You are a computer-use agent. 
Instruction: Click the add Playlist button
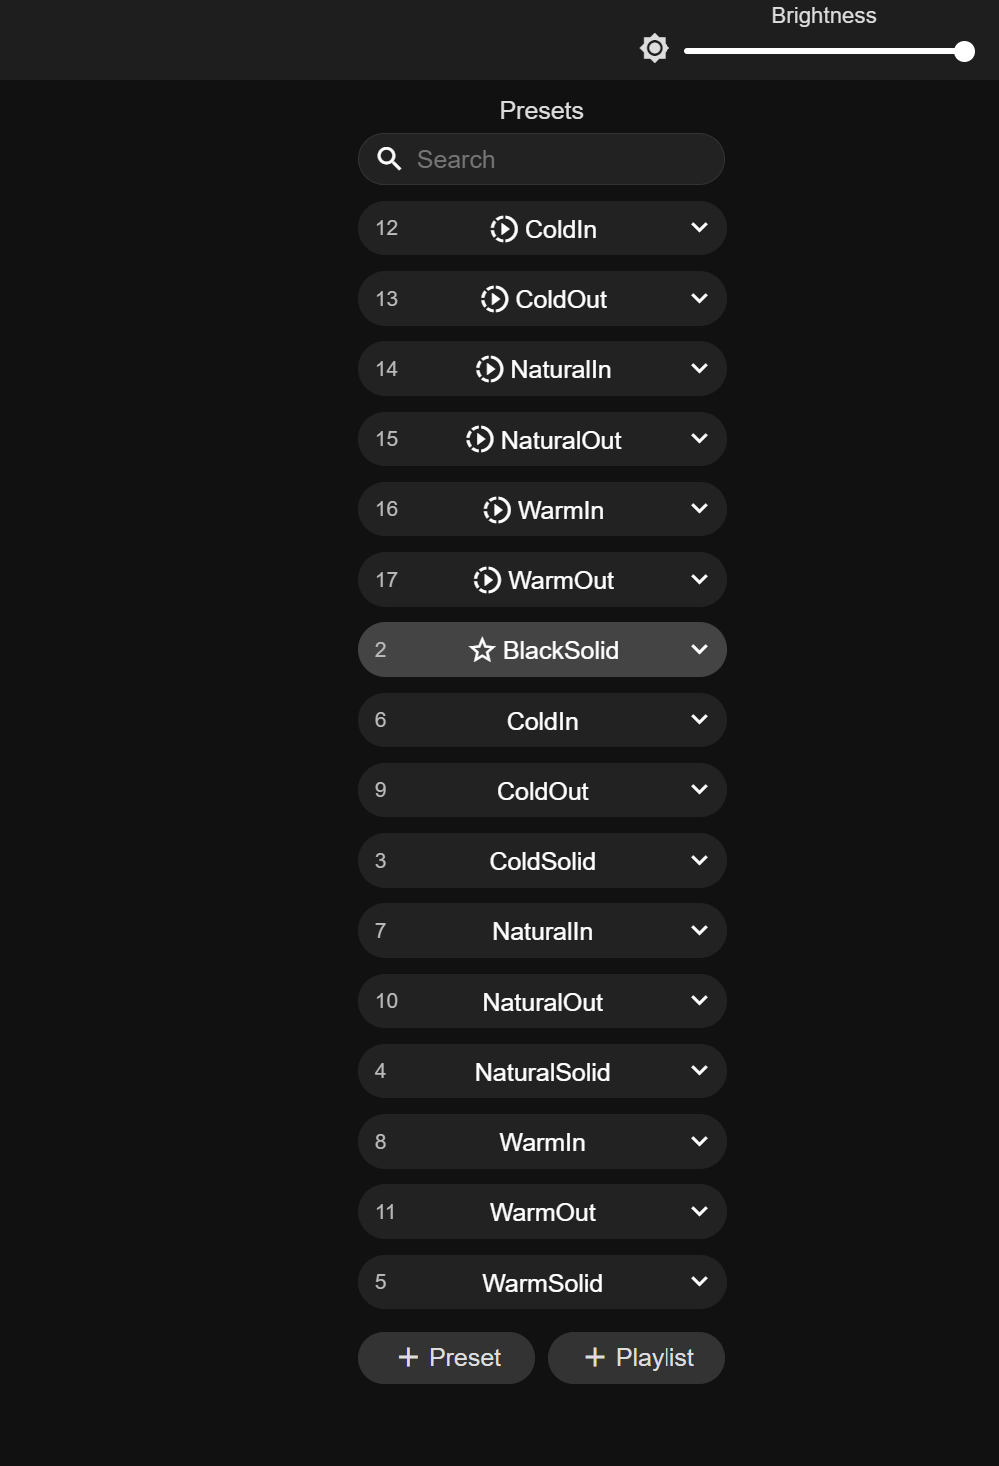coord(636,1357)
